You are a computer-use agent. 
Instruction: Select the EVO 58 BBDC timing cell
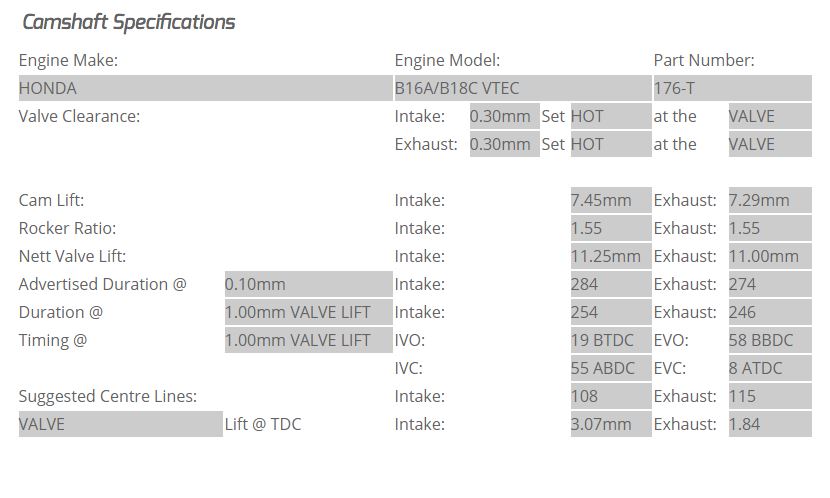tap(770, 340)
